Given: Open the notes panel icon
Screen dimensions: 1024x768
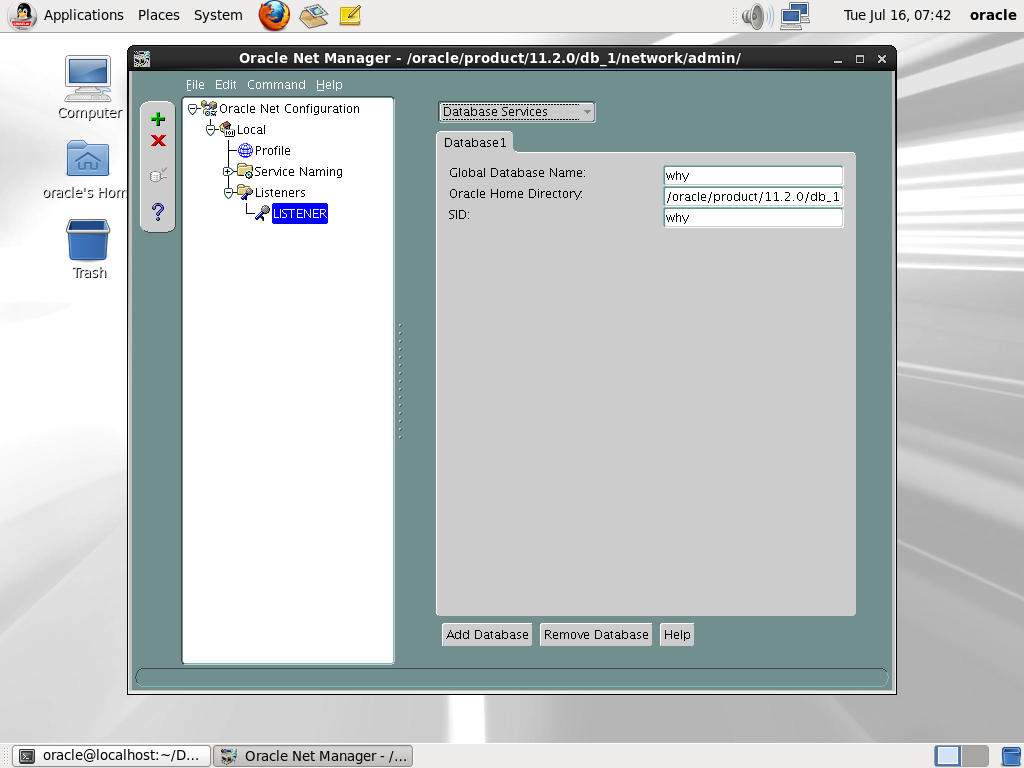Looking at the screenshot, I should [x=350, y=15].
